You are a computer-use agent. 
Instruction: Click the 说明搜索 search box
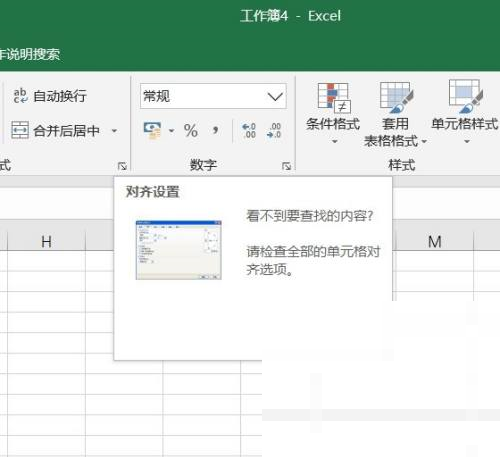(30, 54)
